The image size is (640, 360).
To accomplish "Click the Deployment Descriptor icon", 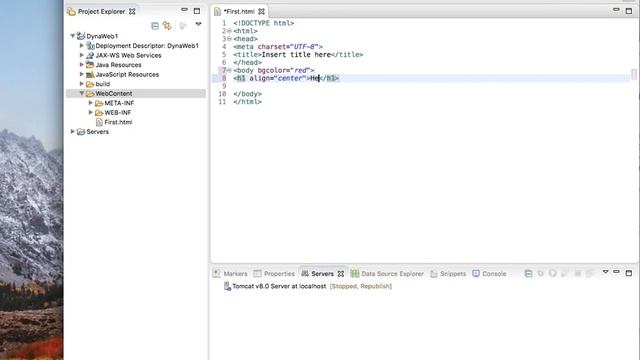I will [90, 46].
